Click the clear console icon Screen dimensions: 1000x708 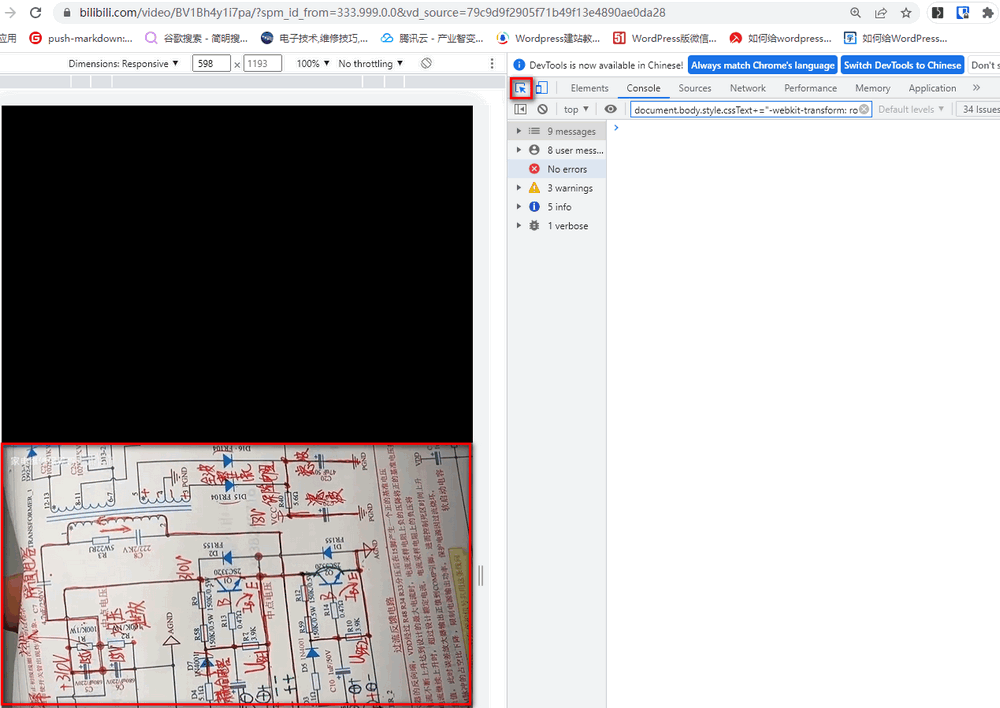(542, 109)
